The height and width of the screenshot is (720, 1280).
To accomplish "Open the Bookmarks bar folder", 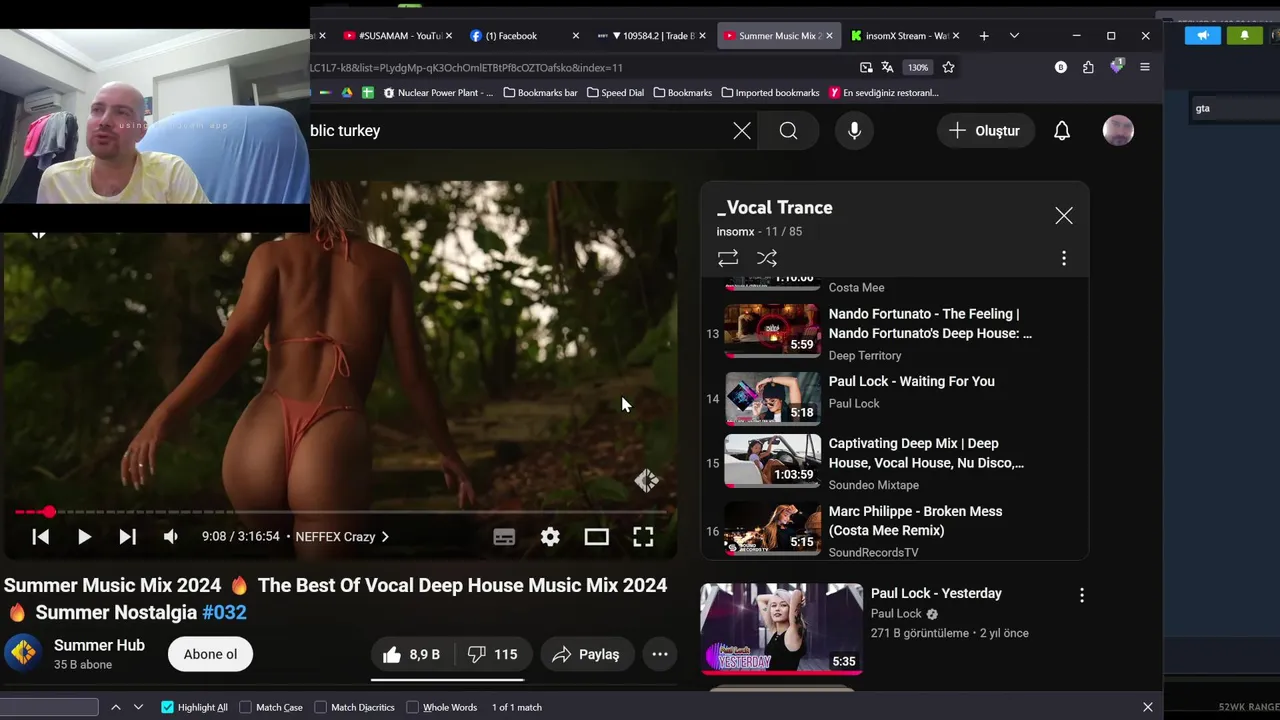I will (540, 93).
